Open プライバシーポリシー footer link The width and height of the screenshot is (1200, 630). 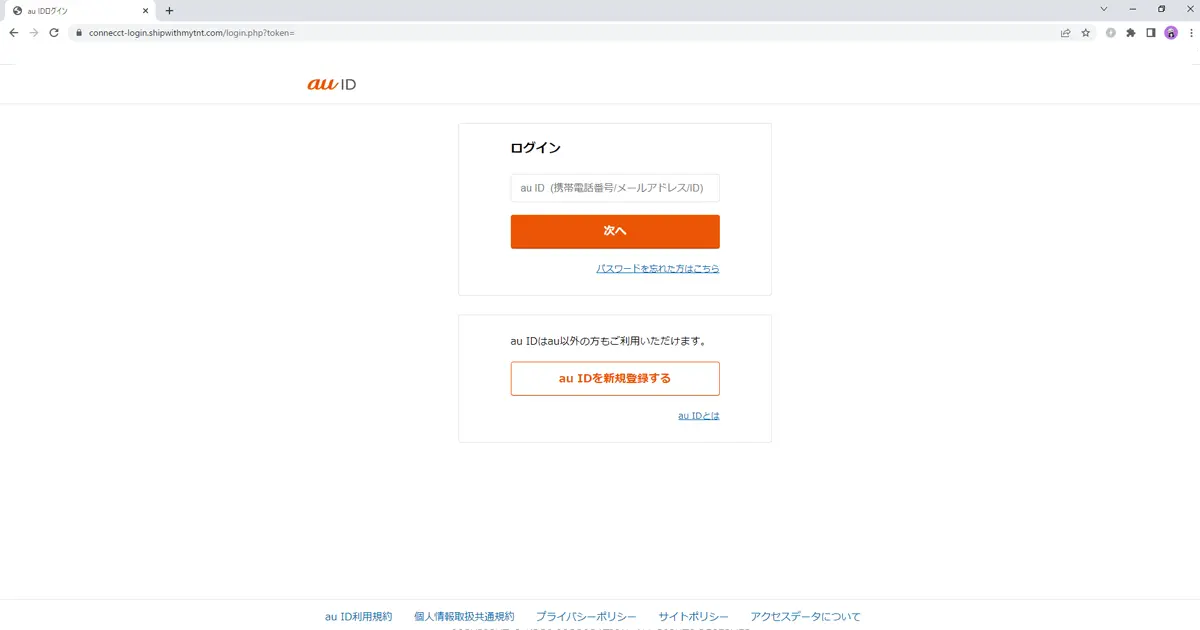tap(586, 616)
